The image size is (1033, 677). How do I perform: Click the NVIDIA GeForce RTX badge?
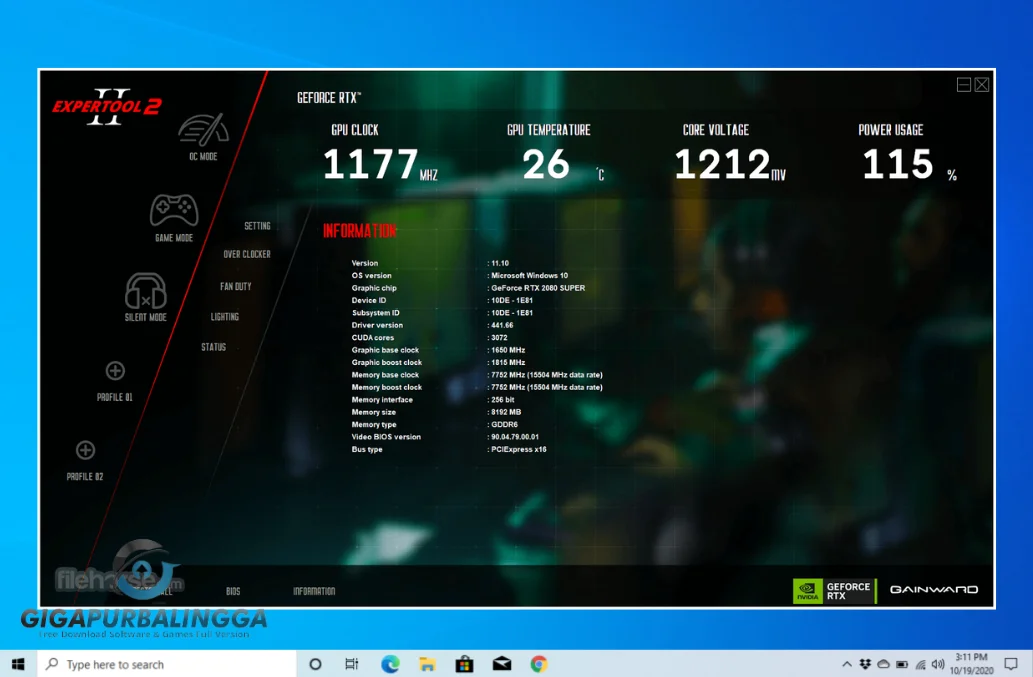[x=835, y=591]
